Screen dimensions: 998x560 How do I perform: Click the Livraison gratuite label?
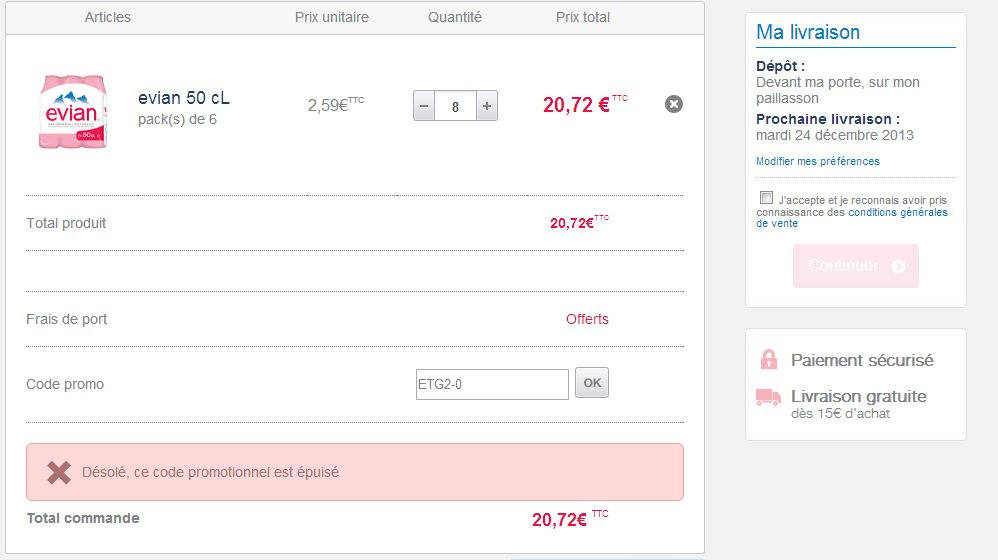tap(858, 396)
